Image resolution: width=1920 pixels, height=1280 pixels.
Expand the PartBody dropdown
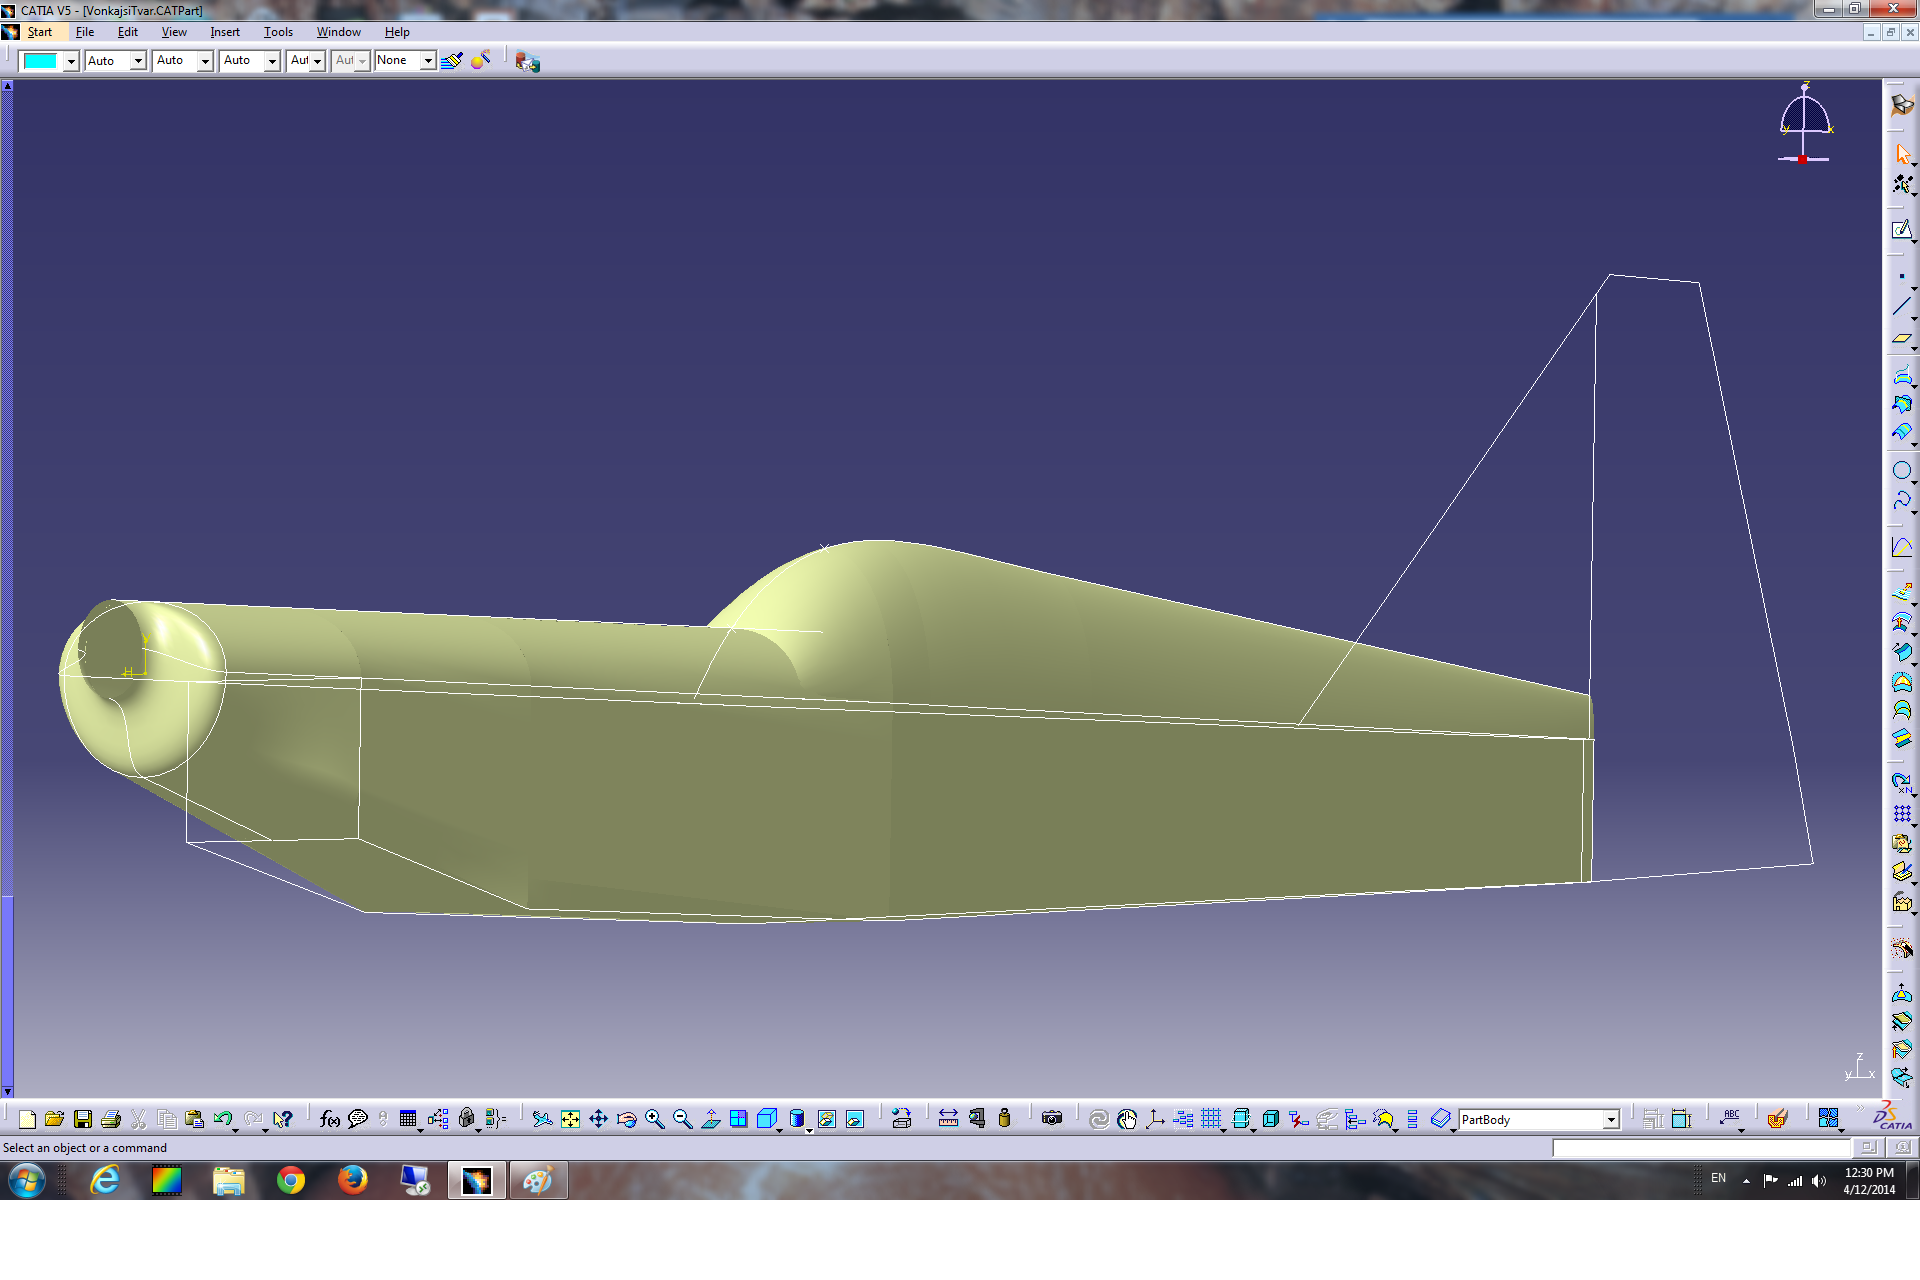tap(1610, 1120)
